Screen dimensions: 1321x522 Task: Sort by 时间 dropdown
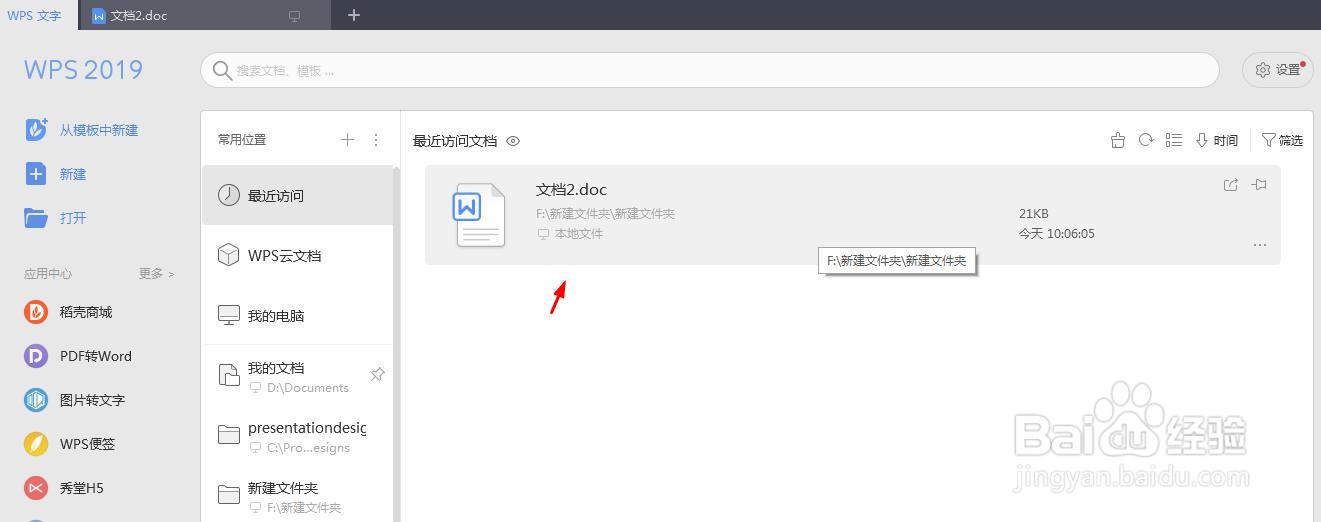1217,140
